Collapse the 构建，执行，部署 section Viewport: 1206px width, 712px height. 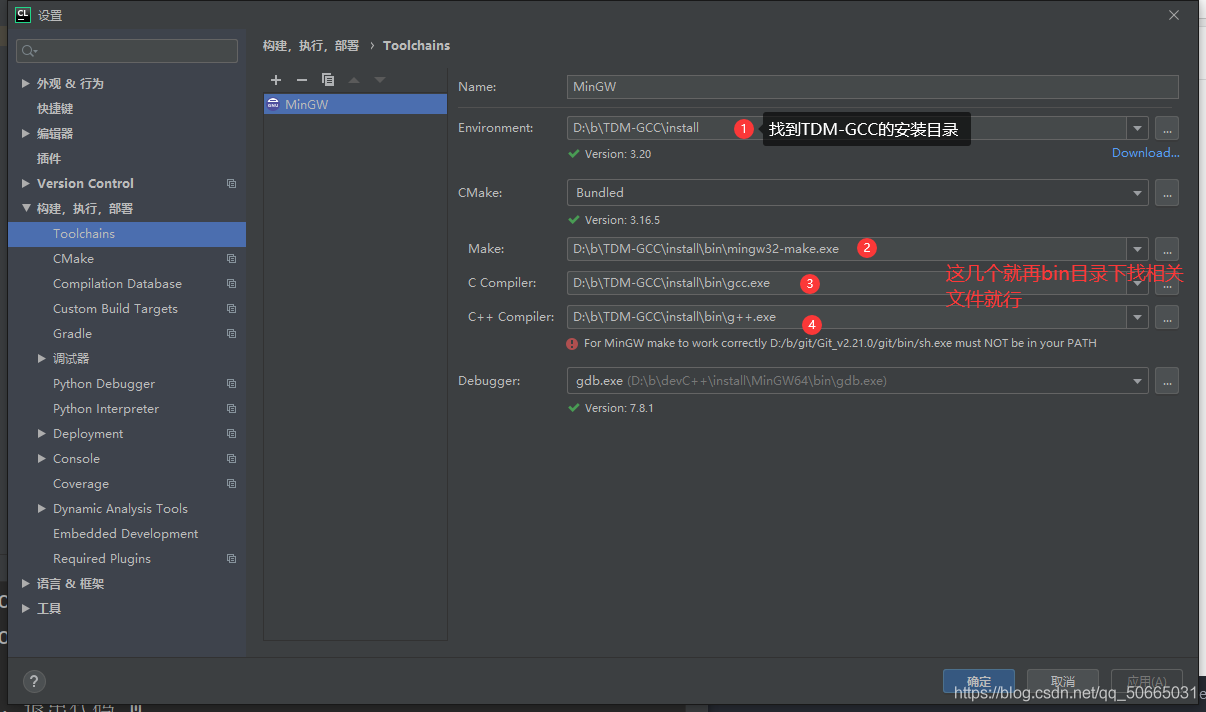pos(26,209)
